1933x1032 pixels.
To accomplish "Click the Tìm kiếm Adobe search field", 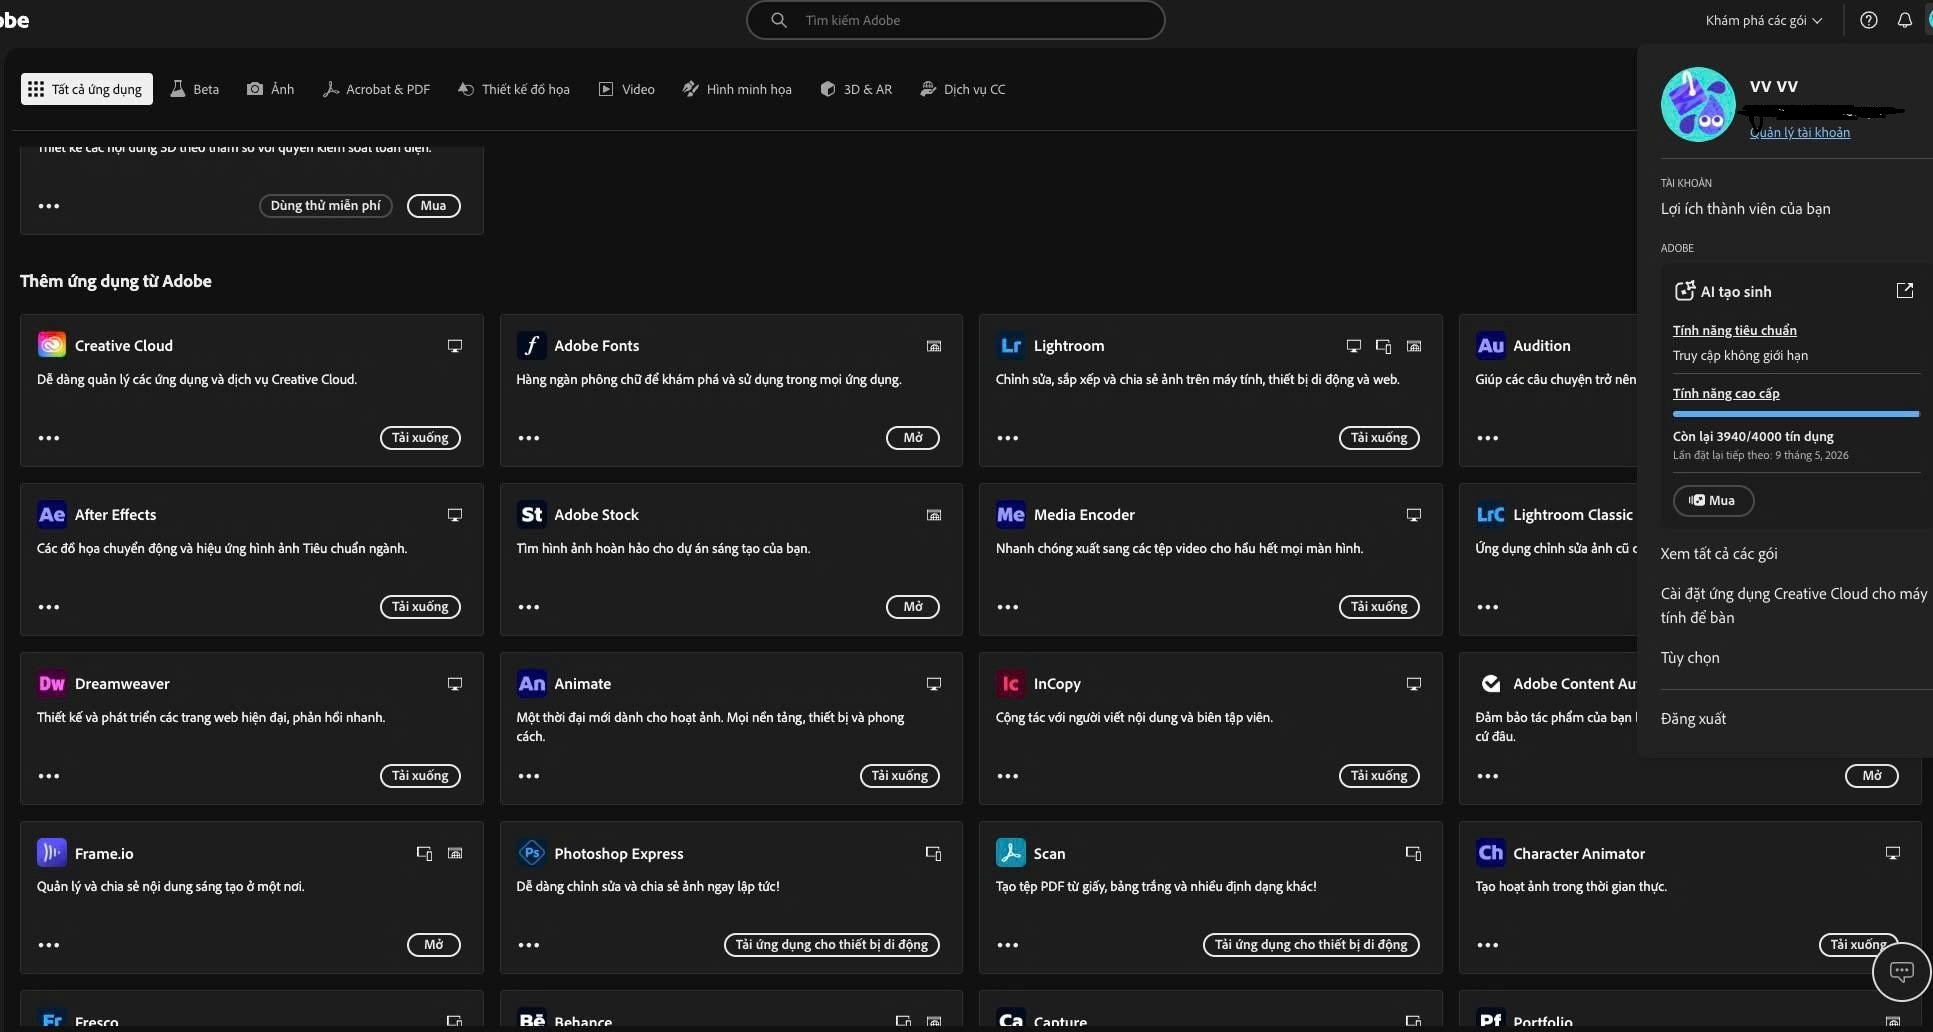I will tap(956, 20).
